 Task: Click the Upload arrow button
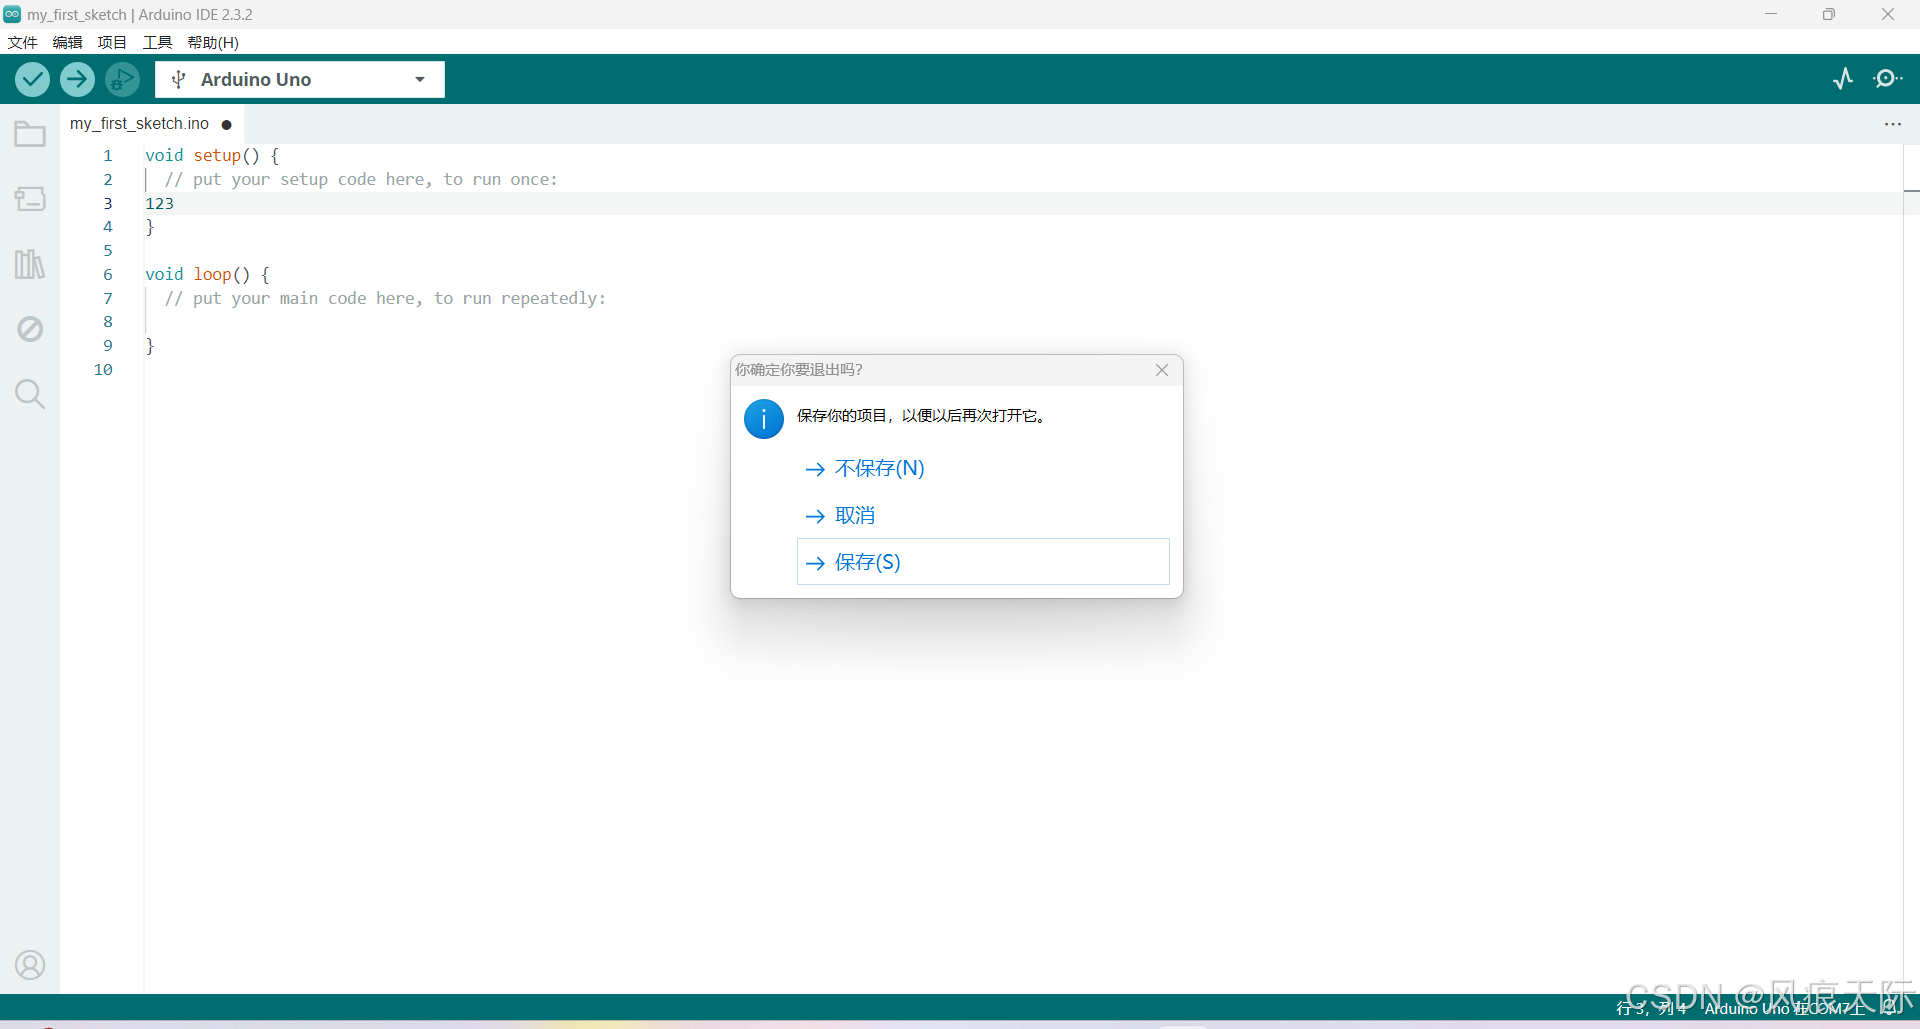(x=77, y=79)
